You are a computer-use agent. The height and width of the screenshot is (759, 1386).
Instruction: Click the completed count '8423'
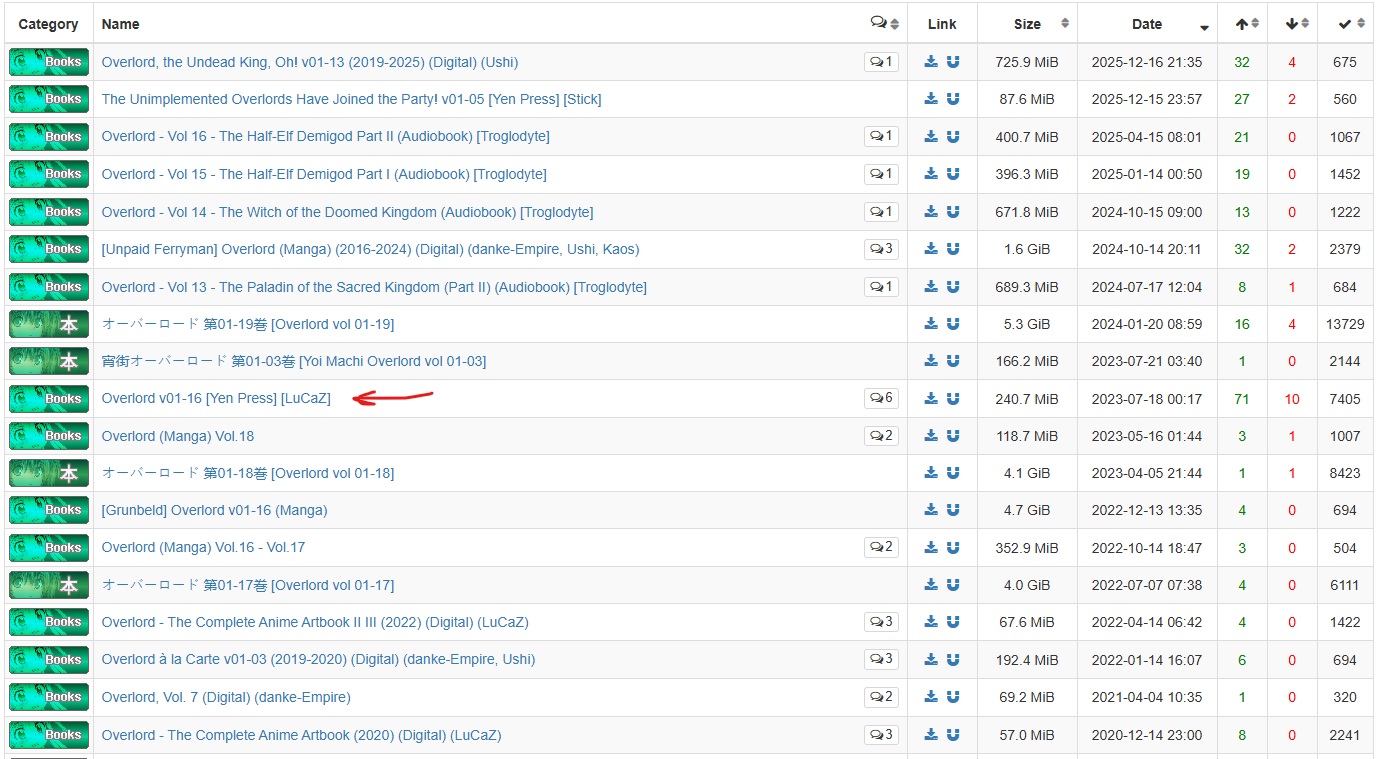[1345, 473]
